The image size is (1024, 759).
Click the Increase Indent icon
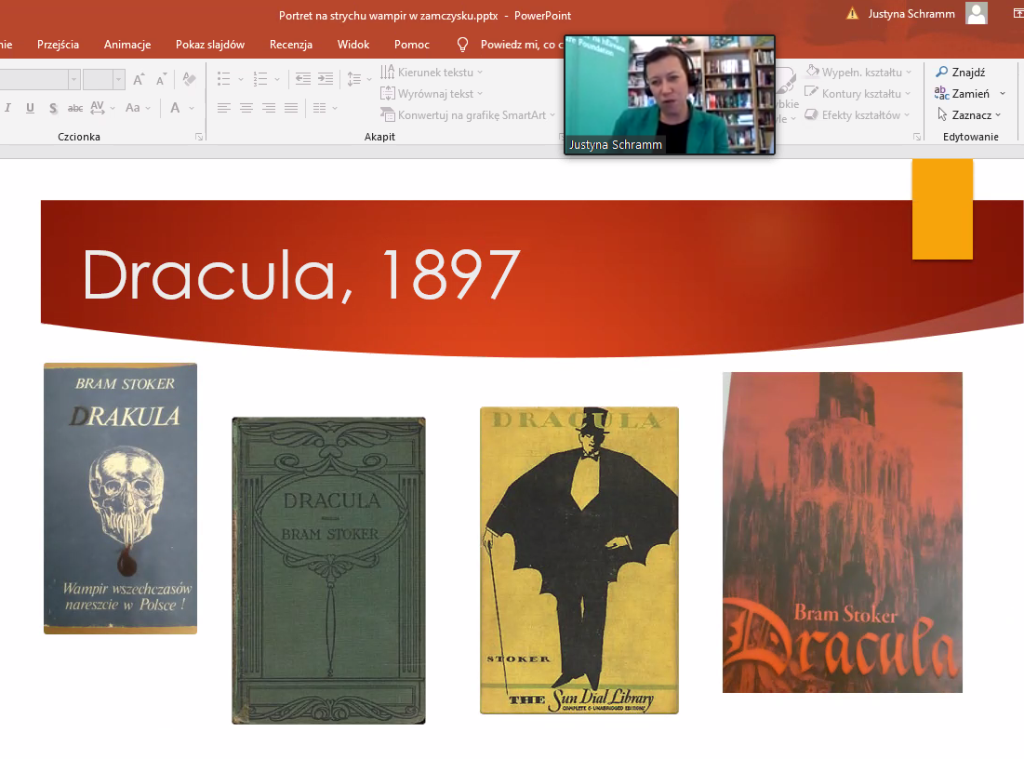[x=324, y=79]
